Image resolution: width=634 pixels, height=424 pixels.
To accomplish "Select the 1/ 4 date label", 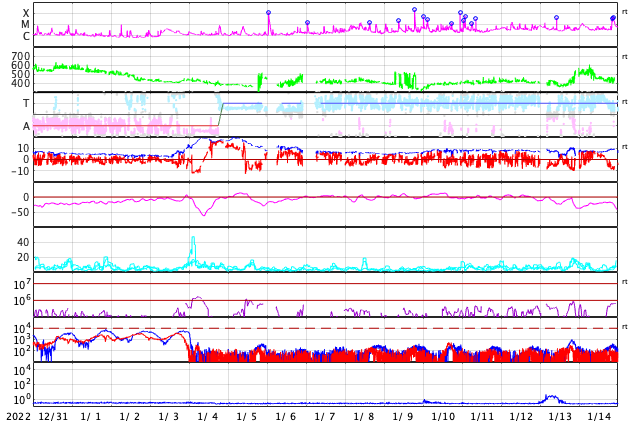I will click(x=208, y=417).
